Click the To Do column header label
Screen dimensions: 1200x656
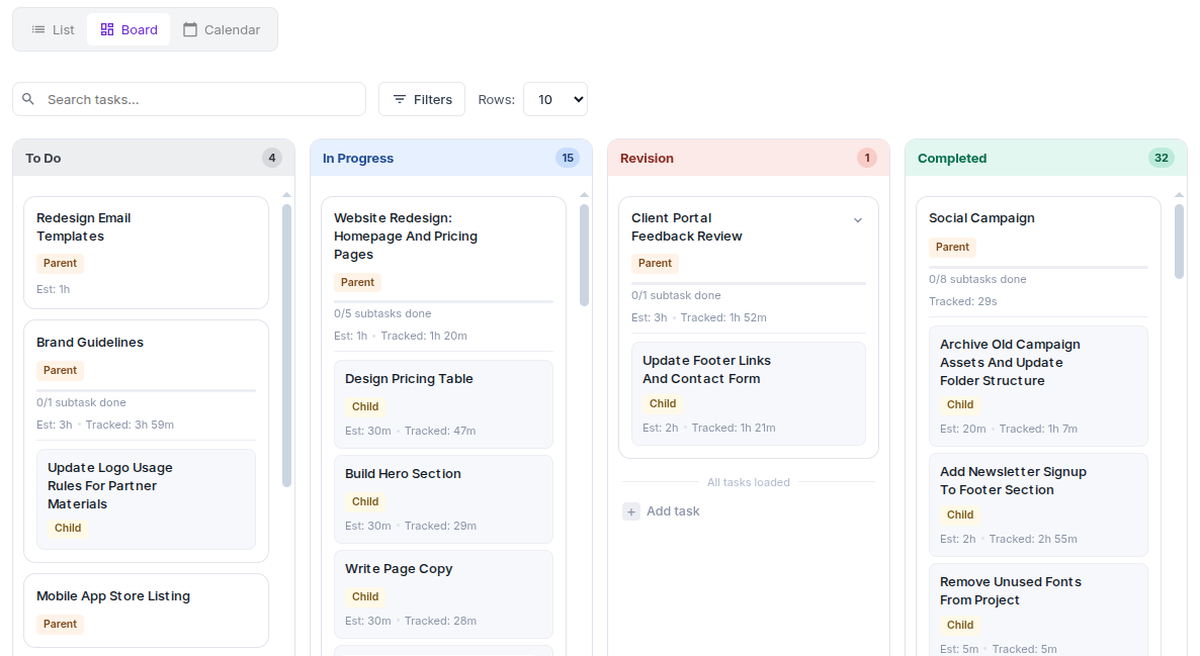43,158
